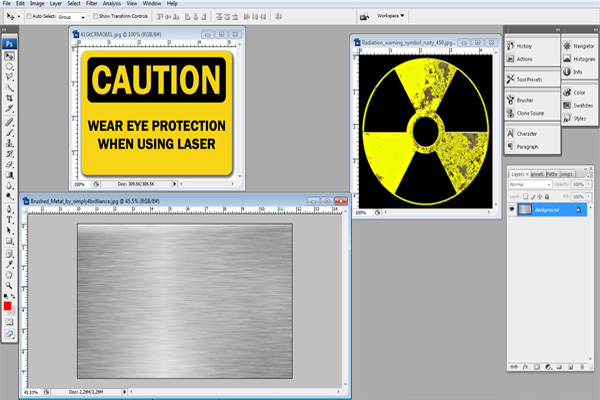Select the Clone Stamp tool
600x400 pixels.
[x=9, y=143]
